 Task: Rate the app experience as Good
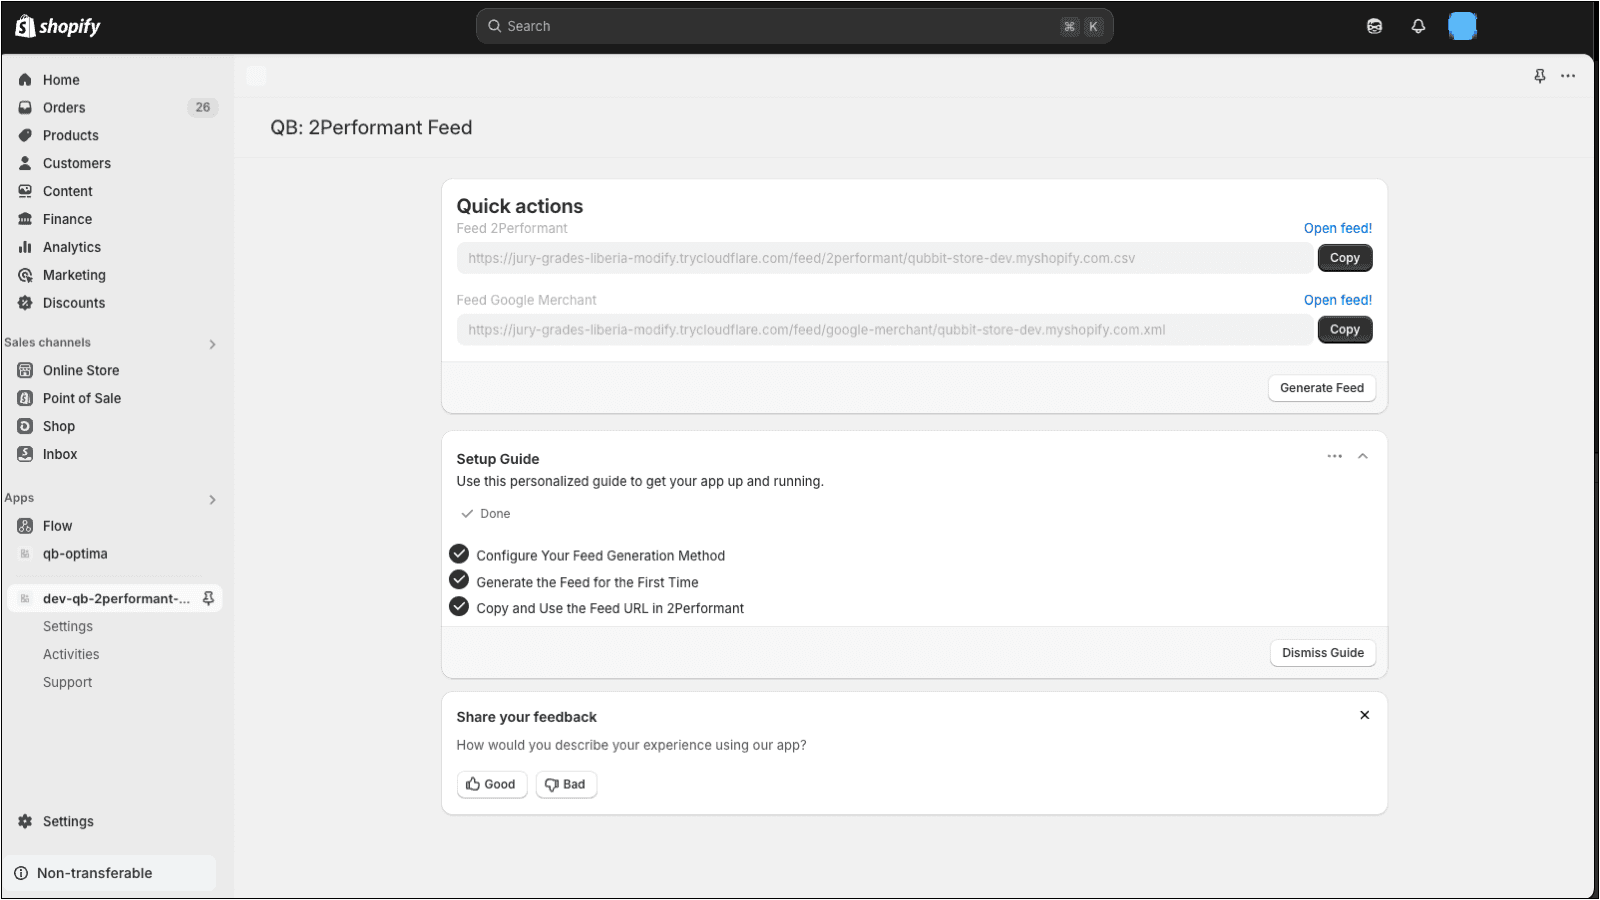click(491, 784)
